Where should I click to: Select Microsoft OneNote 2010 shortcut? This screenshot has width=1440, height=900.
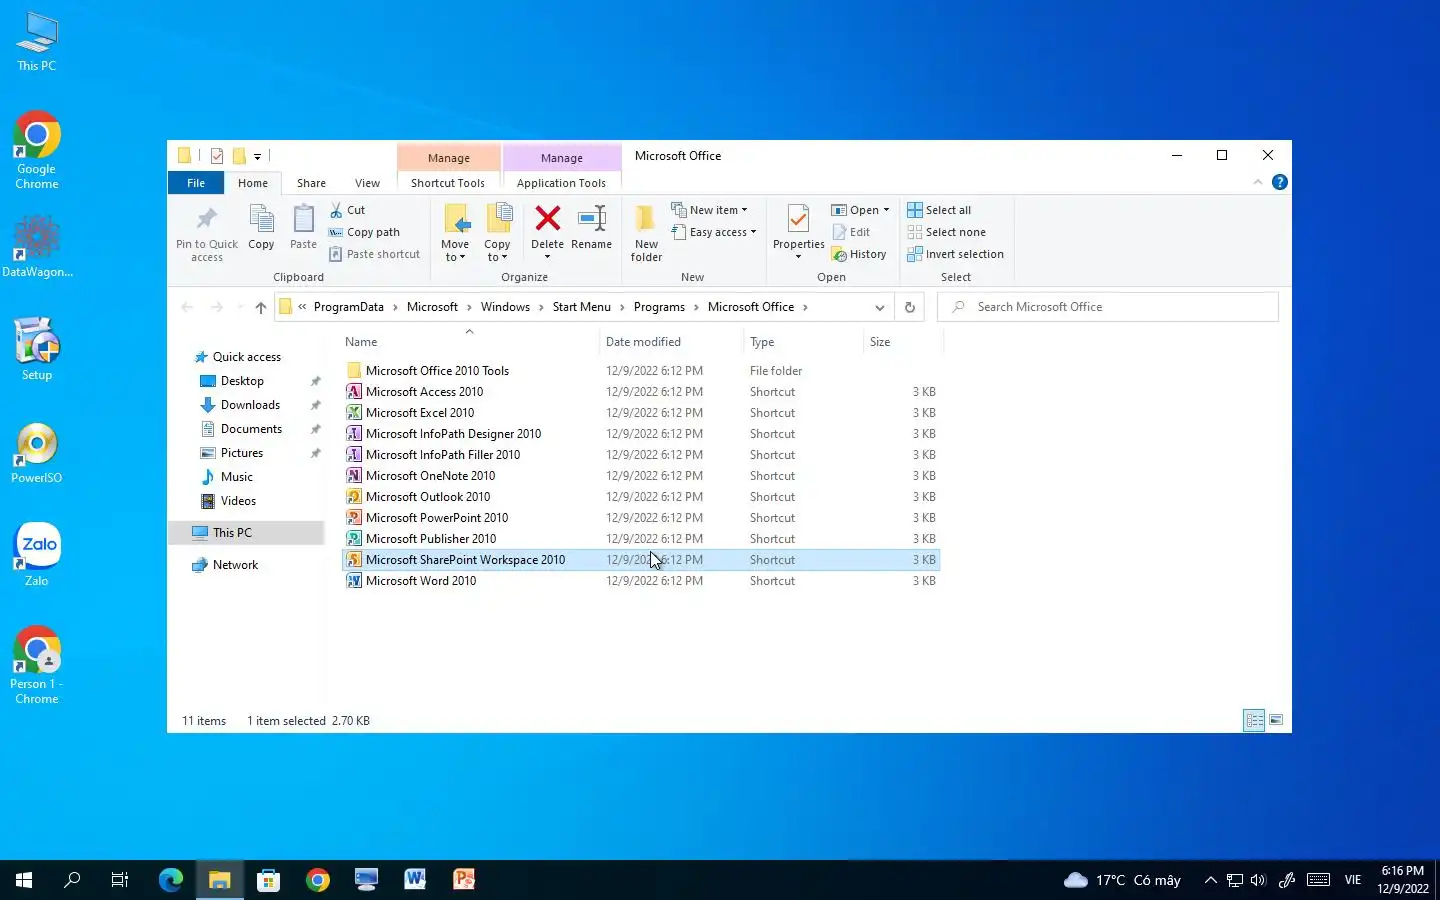(x=641, y=476)
